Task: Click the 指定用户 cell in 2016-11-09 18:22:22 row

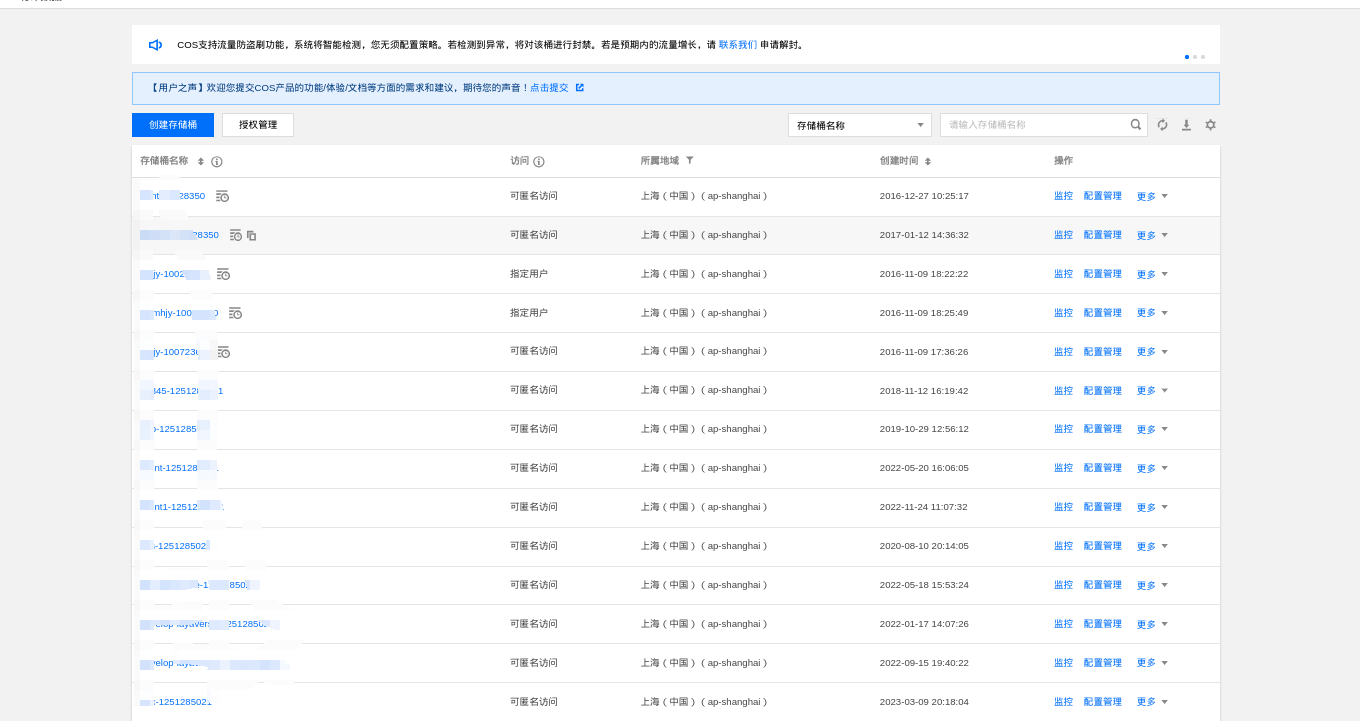Action: click(529, 274)
